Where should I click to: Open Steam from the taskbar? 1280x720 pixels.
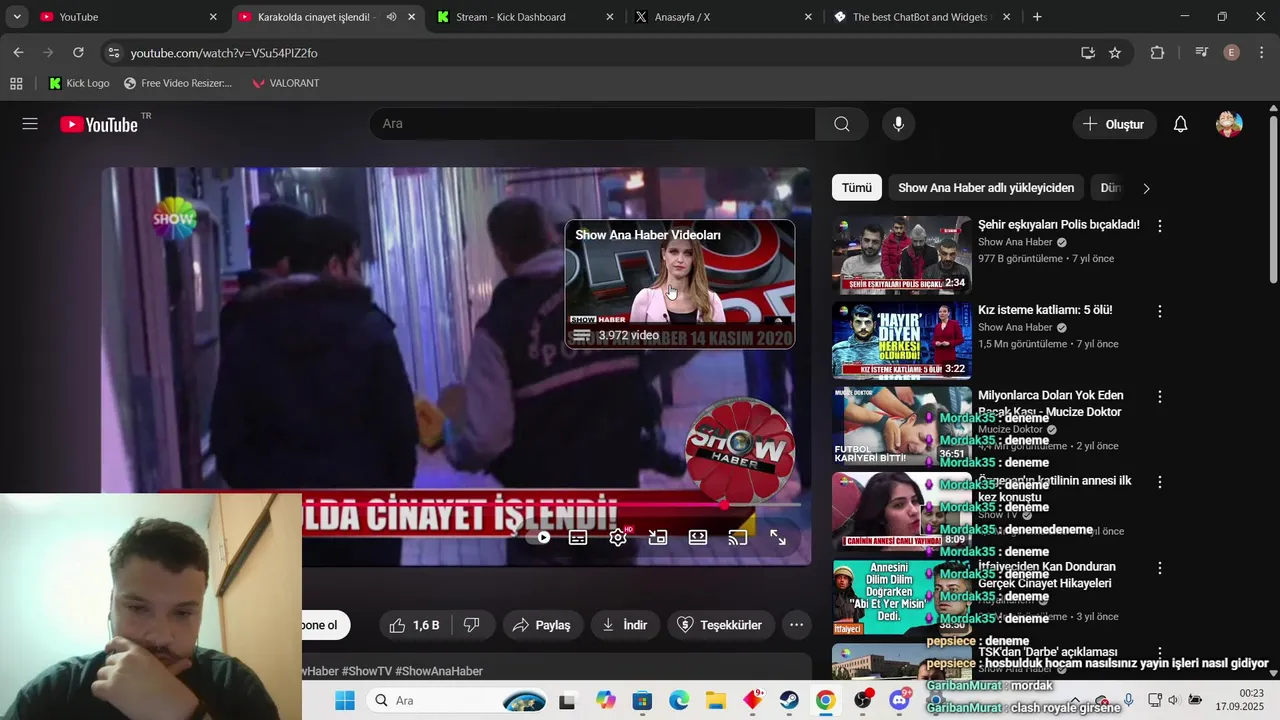(789, 700)
